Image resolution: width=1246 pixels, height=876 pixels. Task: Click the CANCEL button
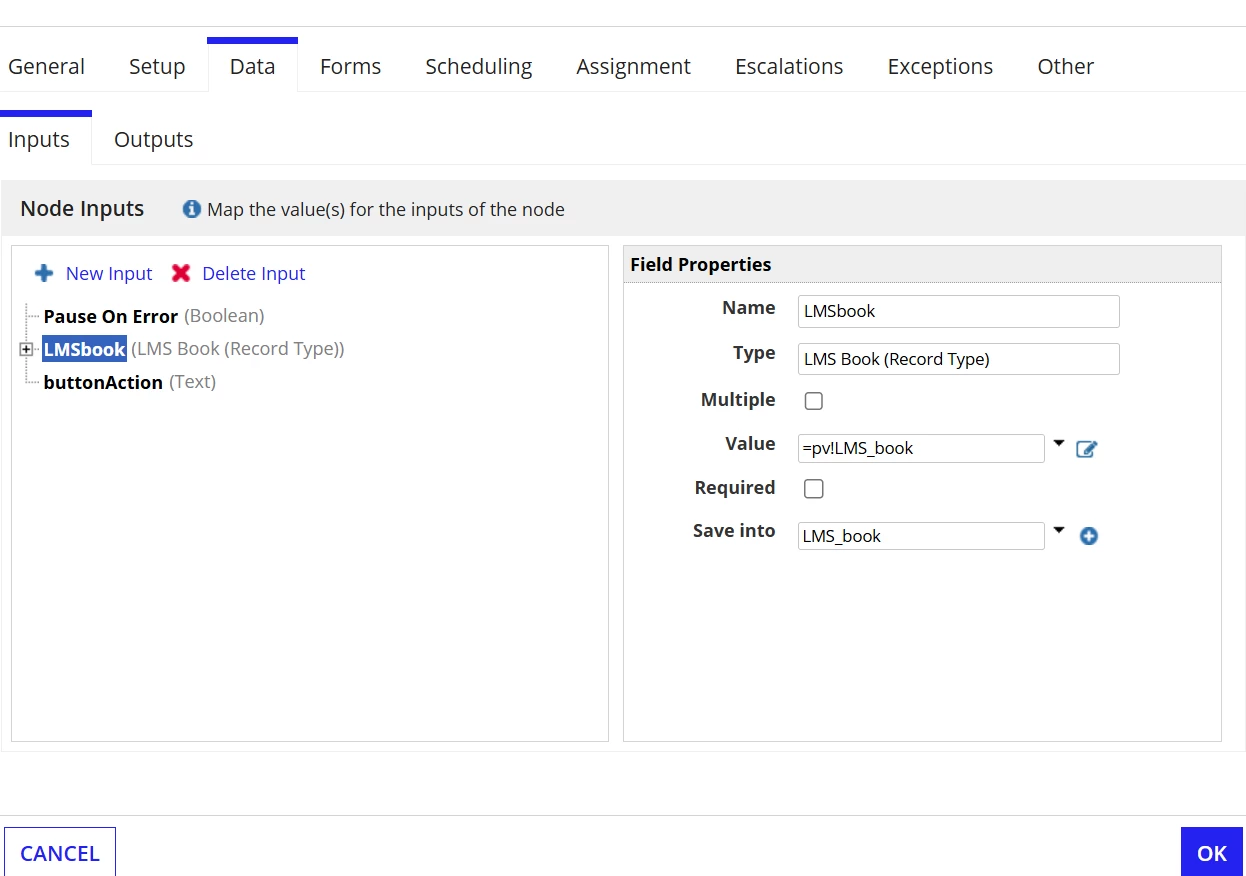click(x=60, y=853)
